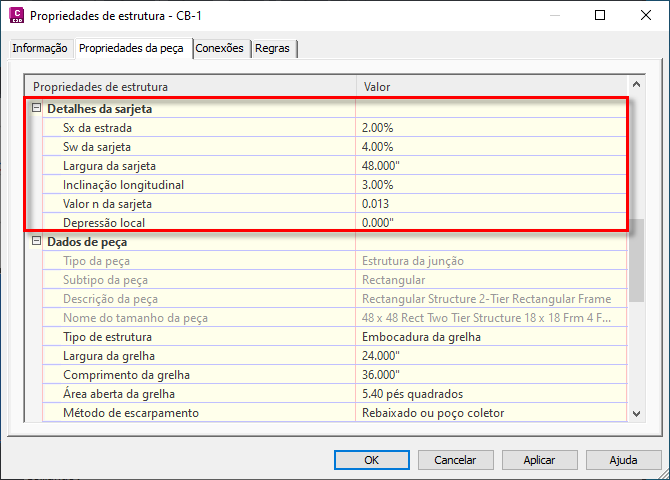Apply settings using the Aplicar button

click(x=539, y=460)
